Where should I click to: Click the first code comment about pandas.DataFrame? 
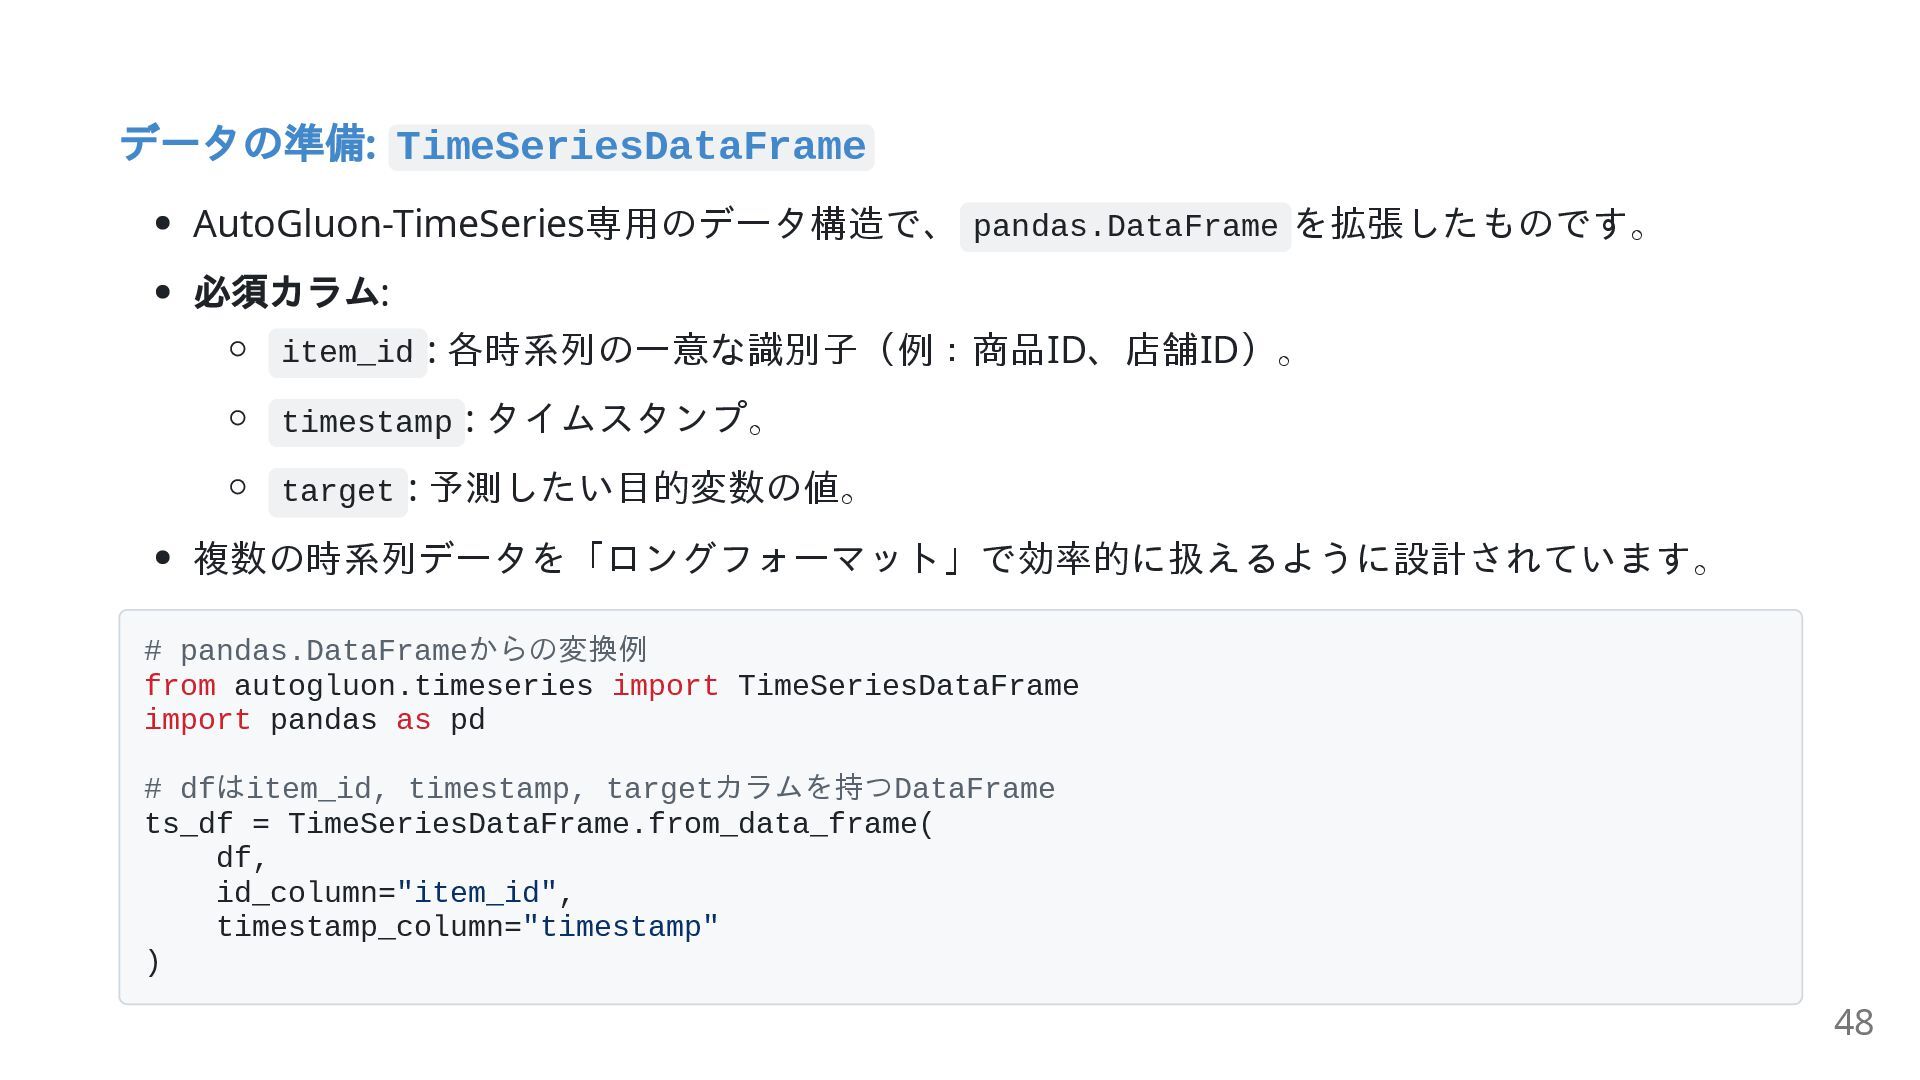click(x=396, y=650)
